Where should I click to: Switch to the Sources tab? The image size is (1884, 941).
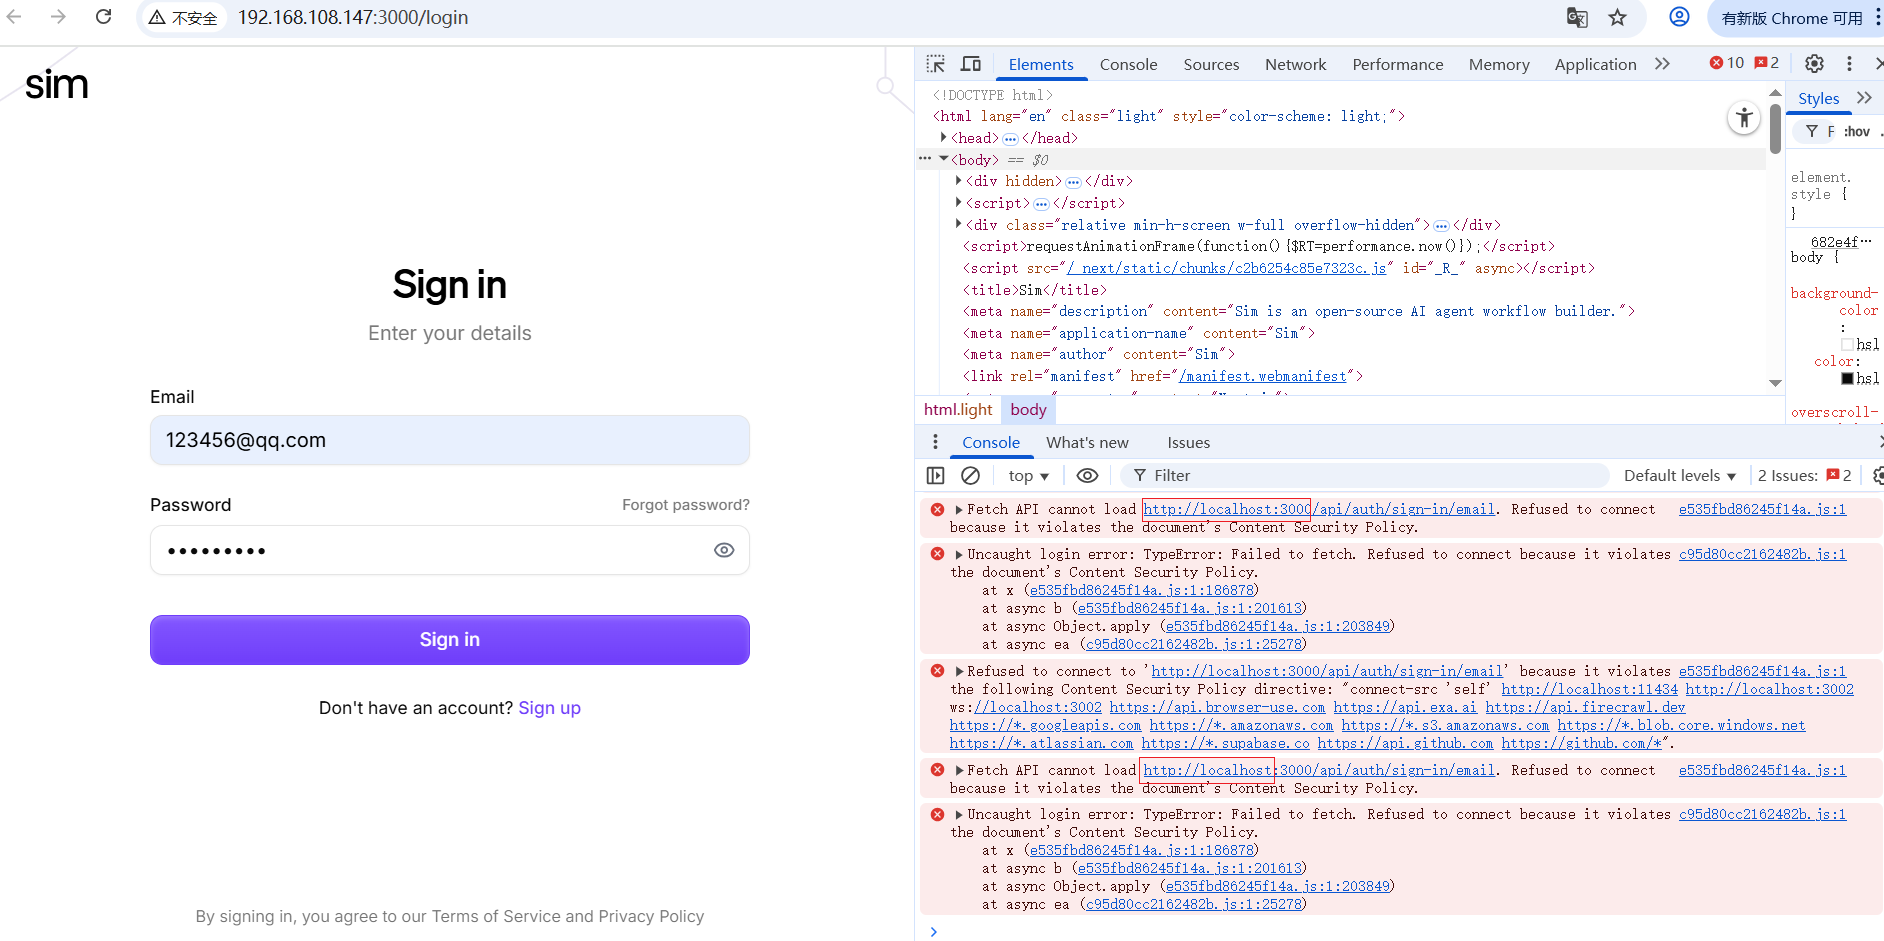[1211, 64]
